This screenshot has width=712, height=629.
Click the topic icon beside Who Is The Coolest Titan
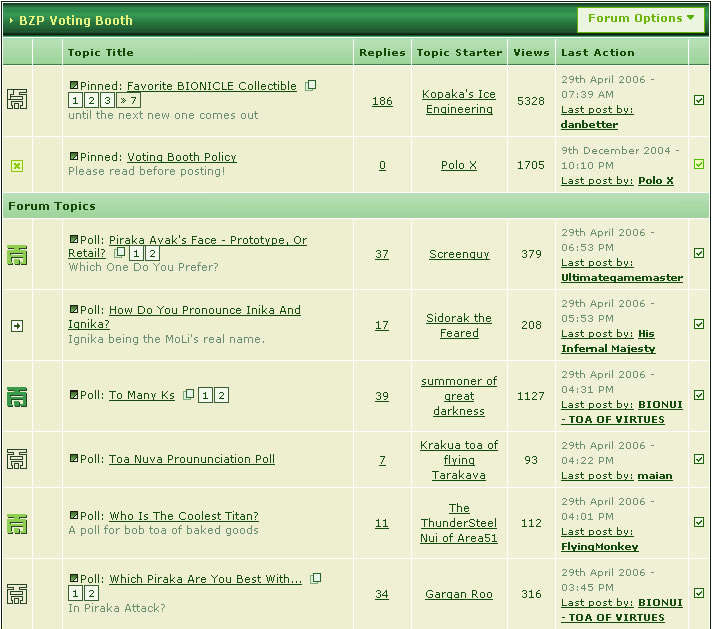[17, 524]
